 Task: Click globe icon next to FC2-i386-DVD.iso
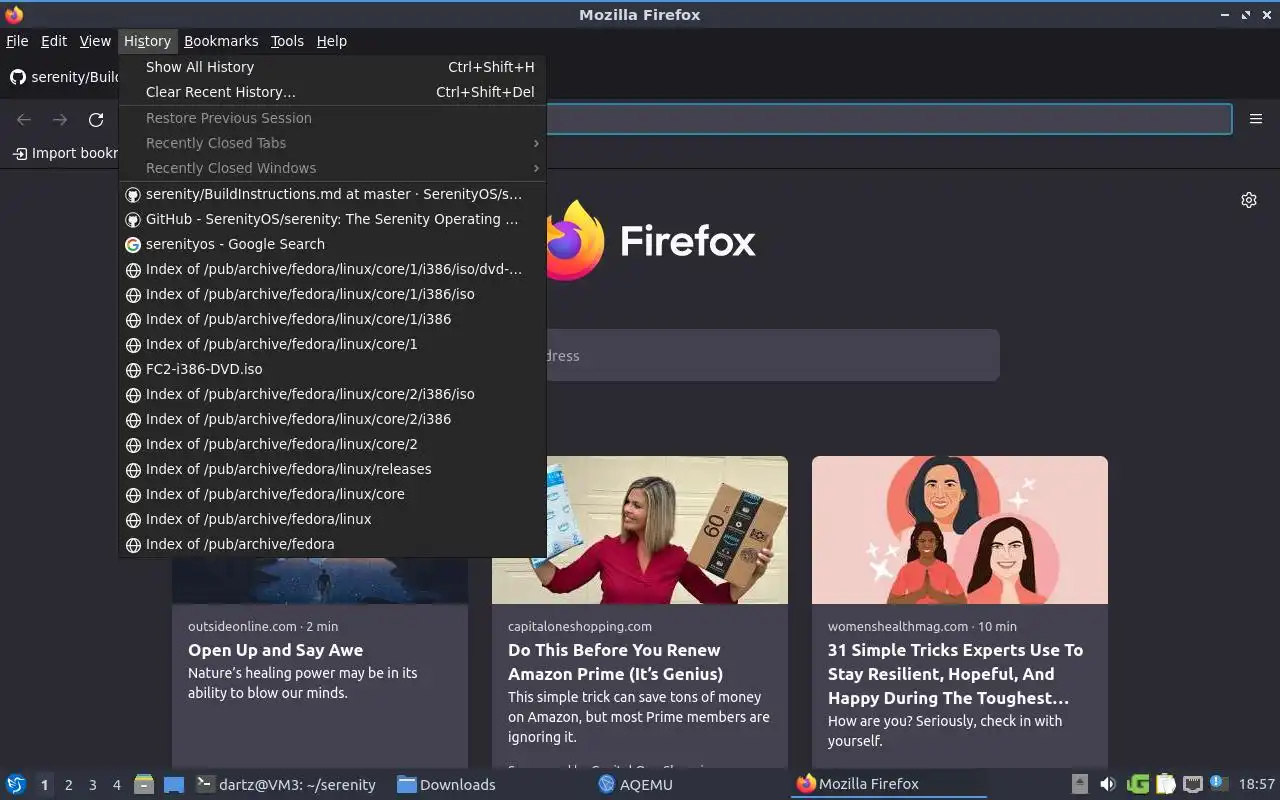(132, 369)
